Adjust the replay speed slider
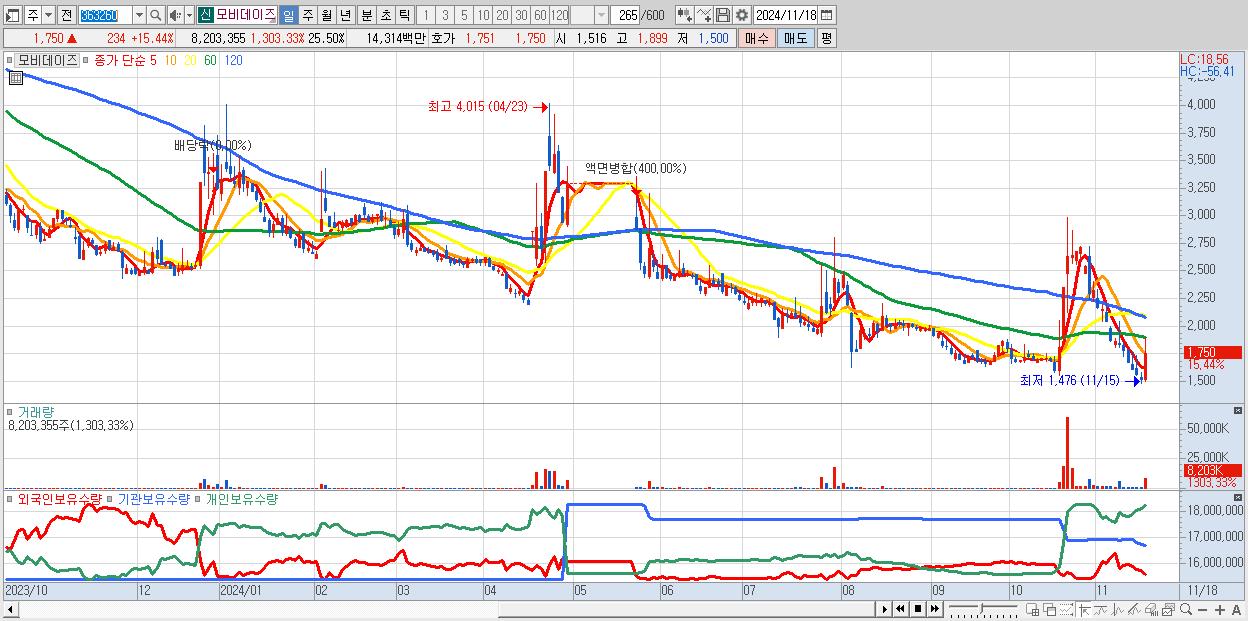Image resolution: width=1248 pixels, height=621 pixels. (x=983, y=609)
